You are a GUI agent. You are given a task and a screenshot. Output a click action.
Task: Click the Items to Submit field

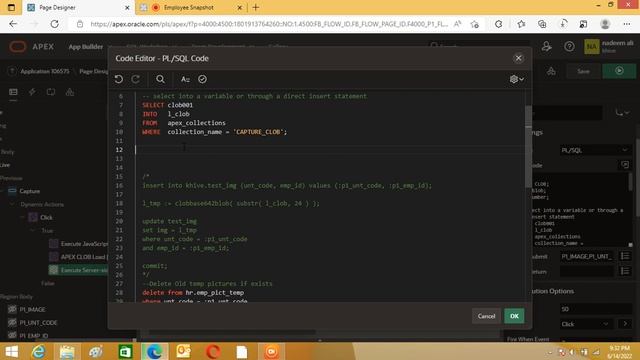[x=587, y=256]
